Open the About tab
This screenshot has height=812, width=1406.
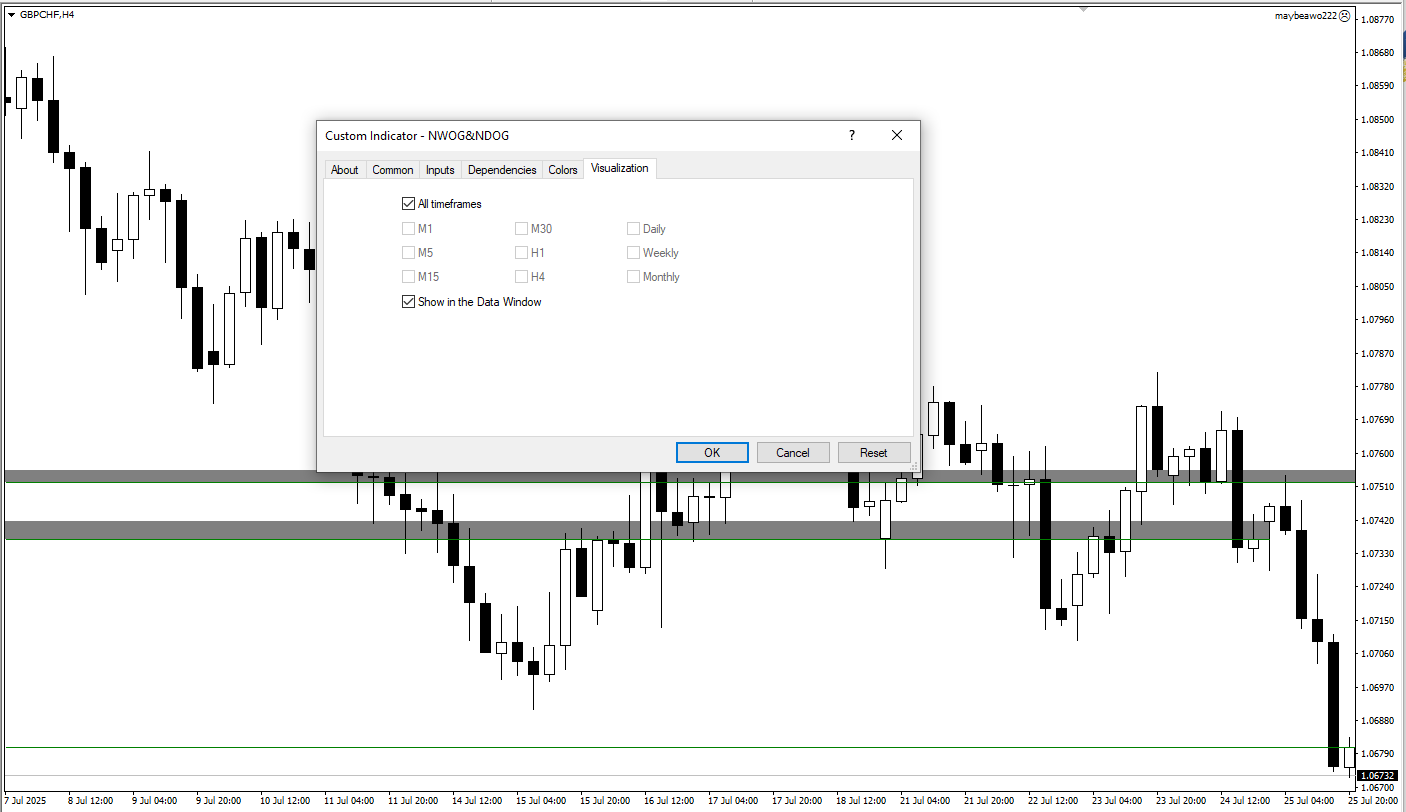coord(345,170)
